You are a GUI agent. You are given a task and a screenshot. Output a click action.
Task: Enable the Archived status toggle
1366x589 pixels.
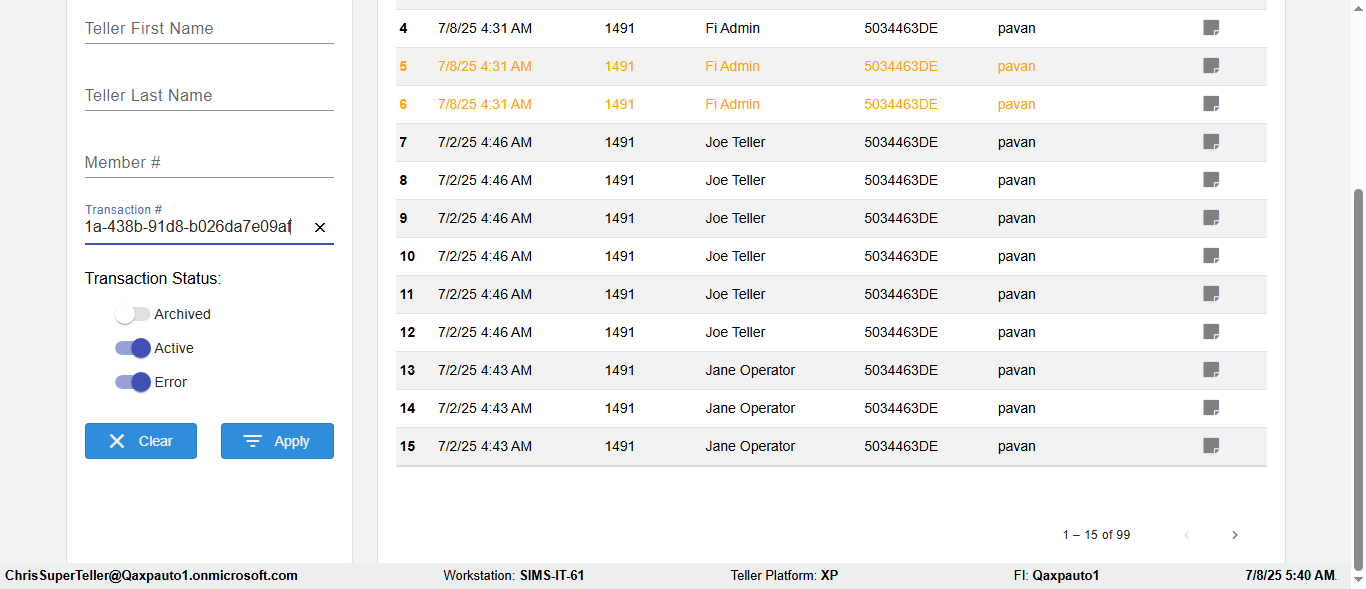132,314
